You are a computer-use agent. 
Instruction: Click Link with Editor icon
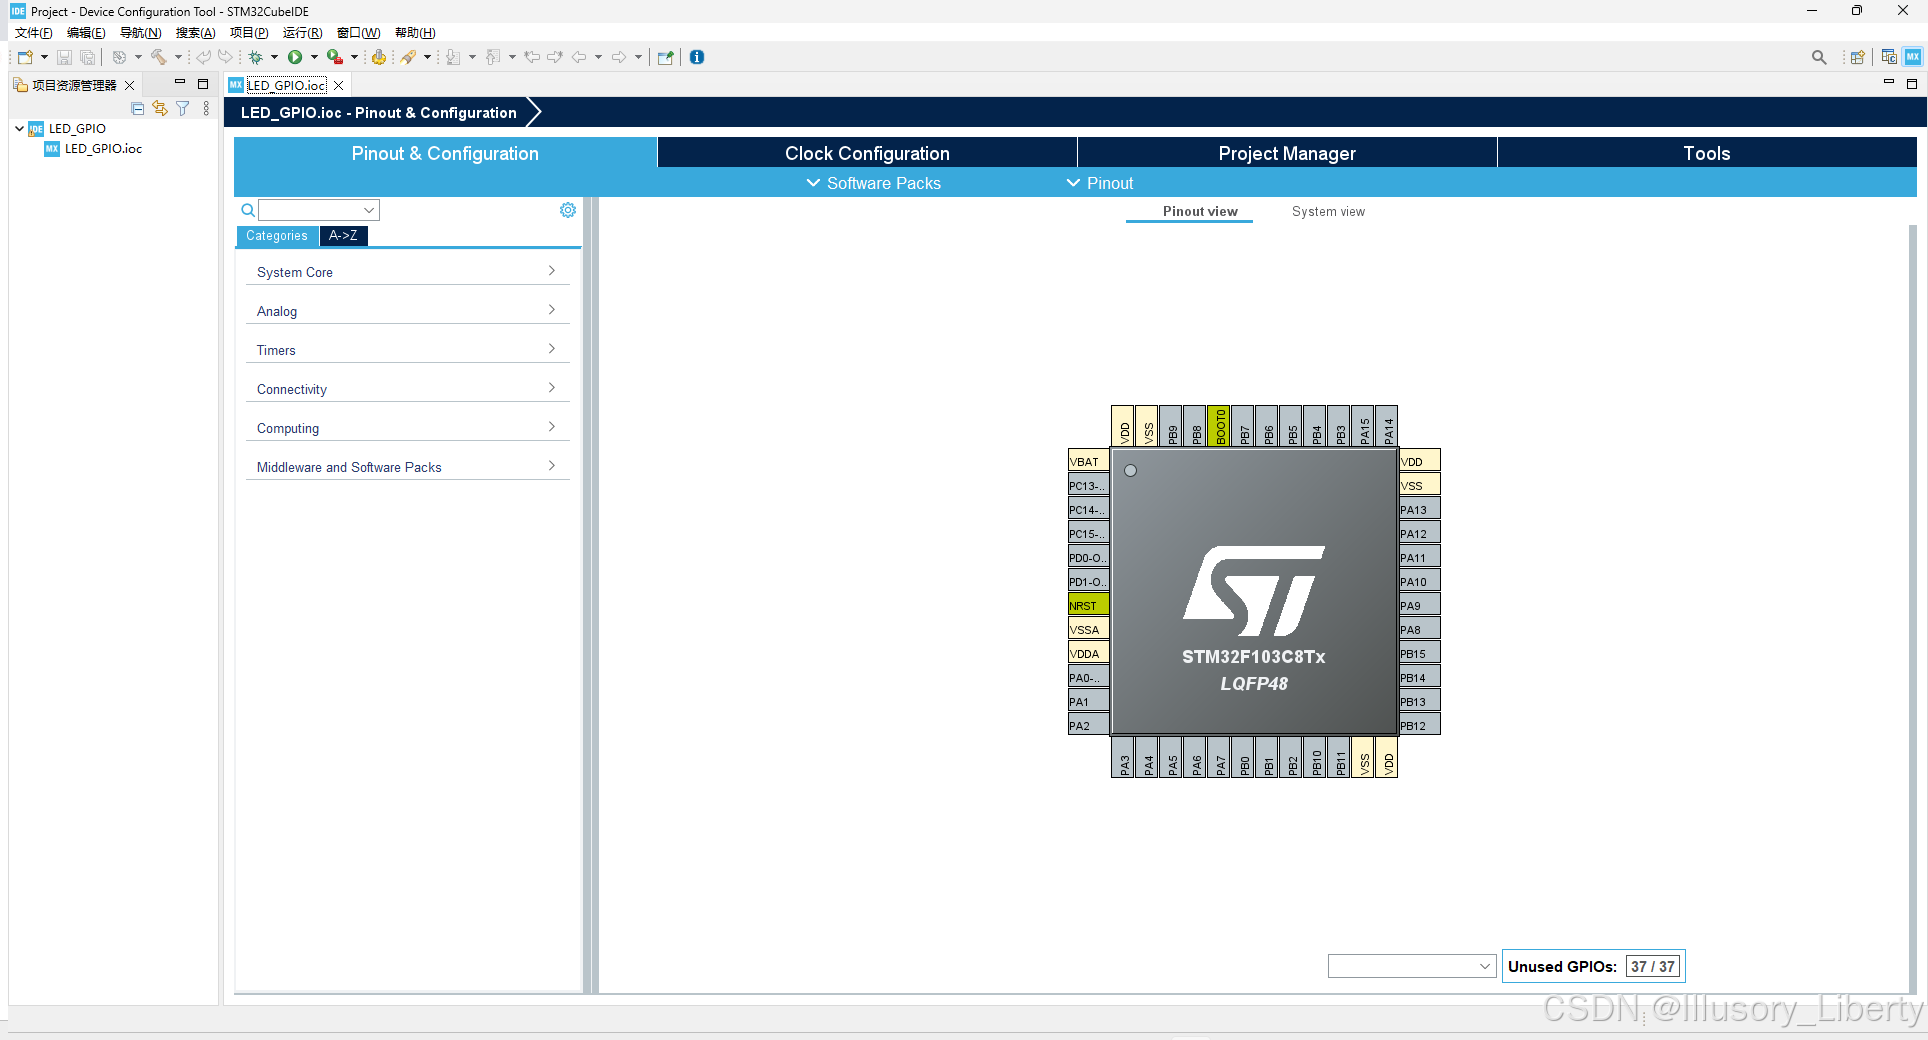[160, 108]
